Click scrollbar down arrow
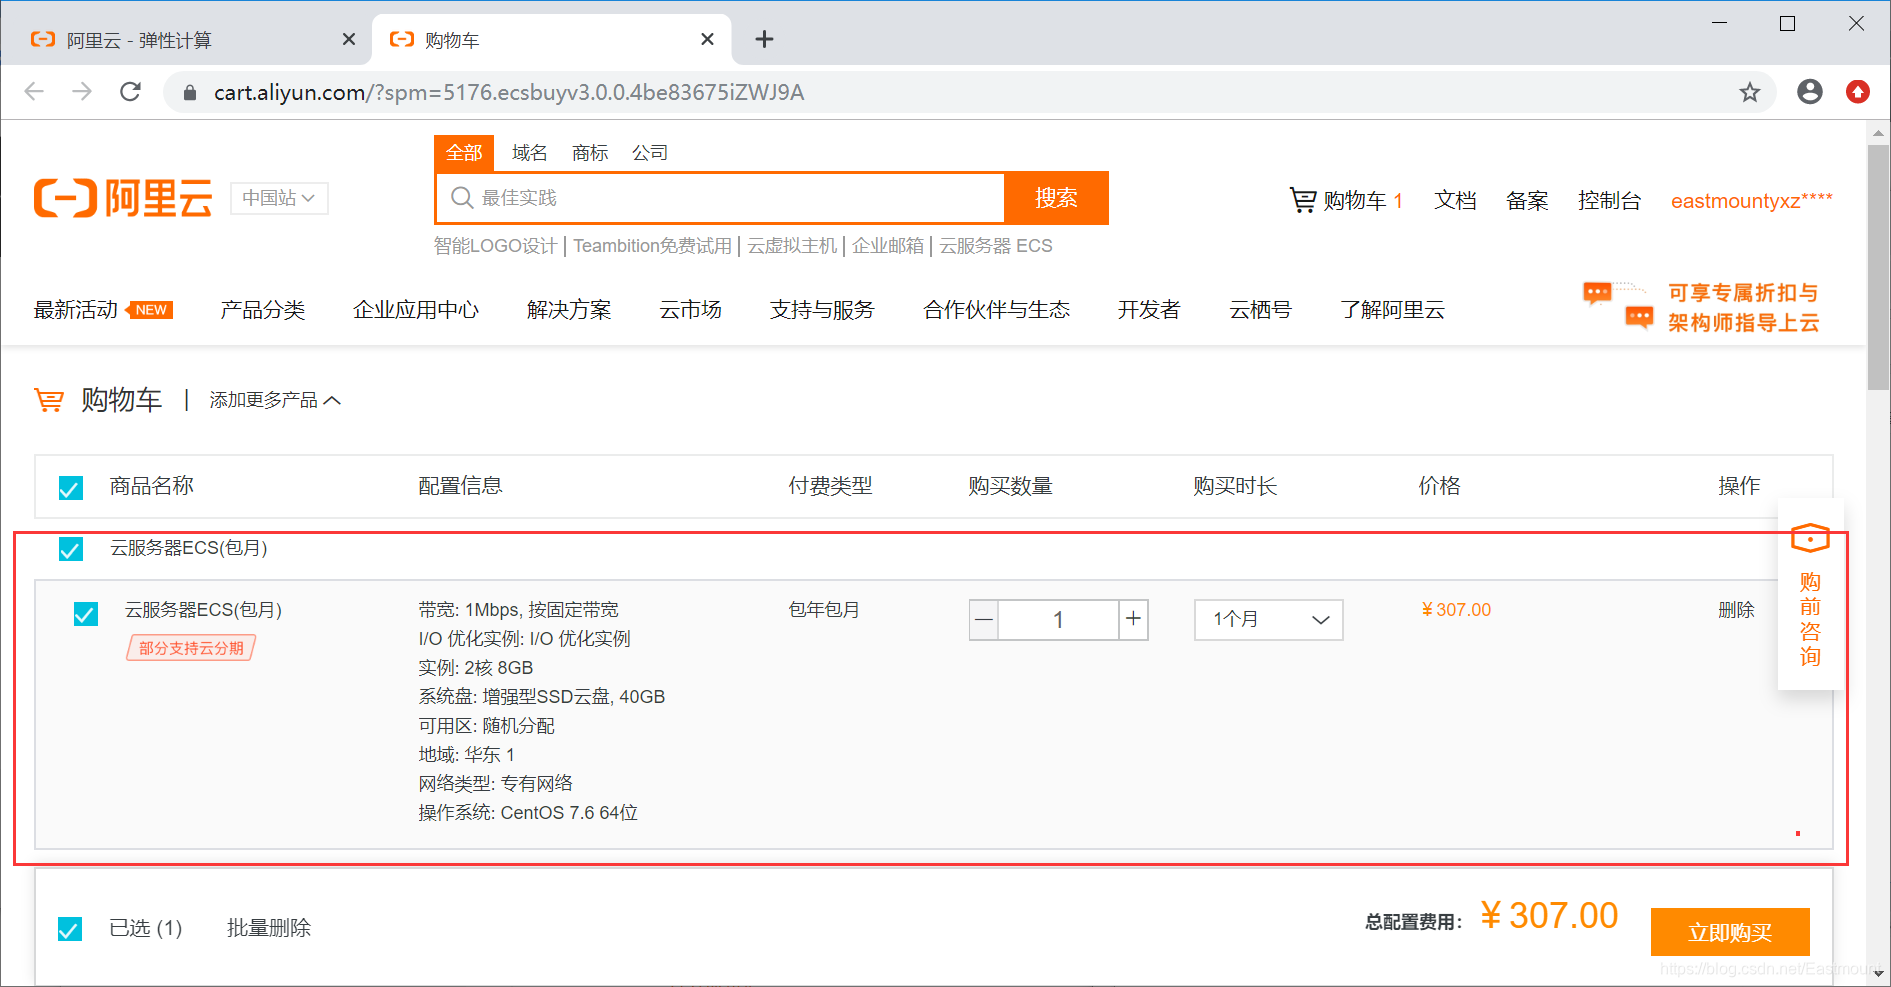 [1878, 973]
